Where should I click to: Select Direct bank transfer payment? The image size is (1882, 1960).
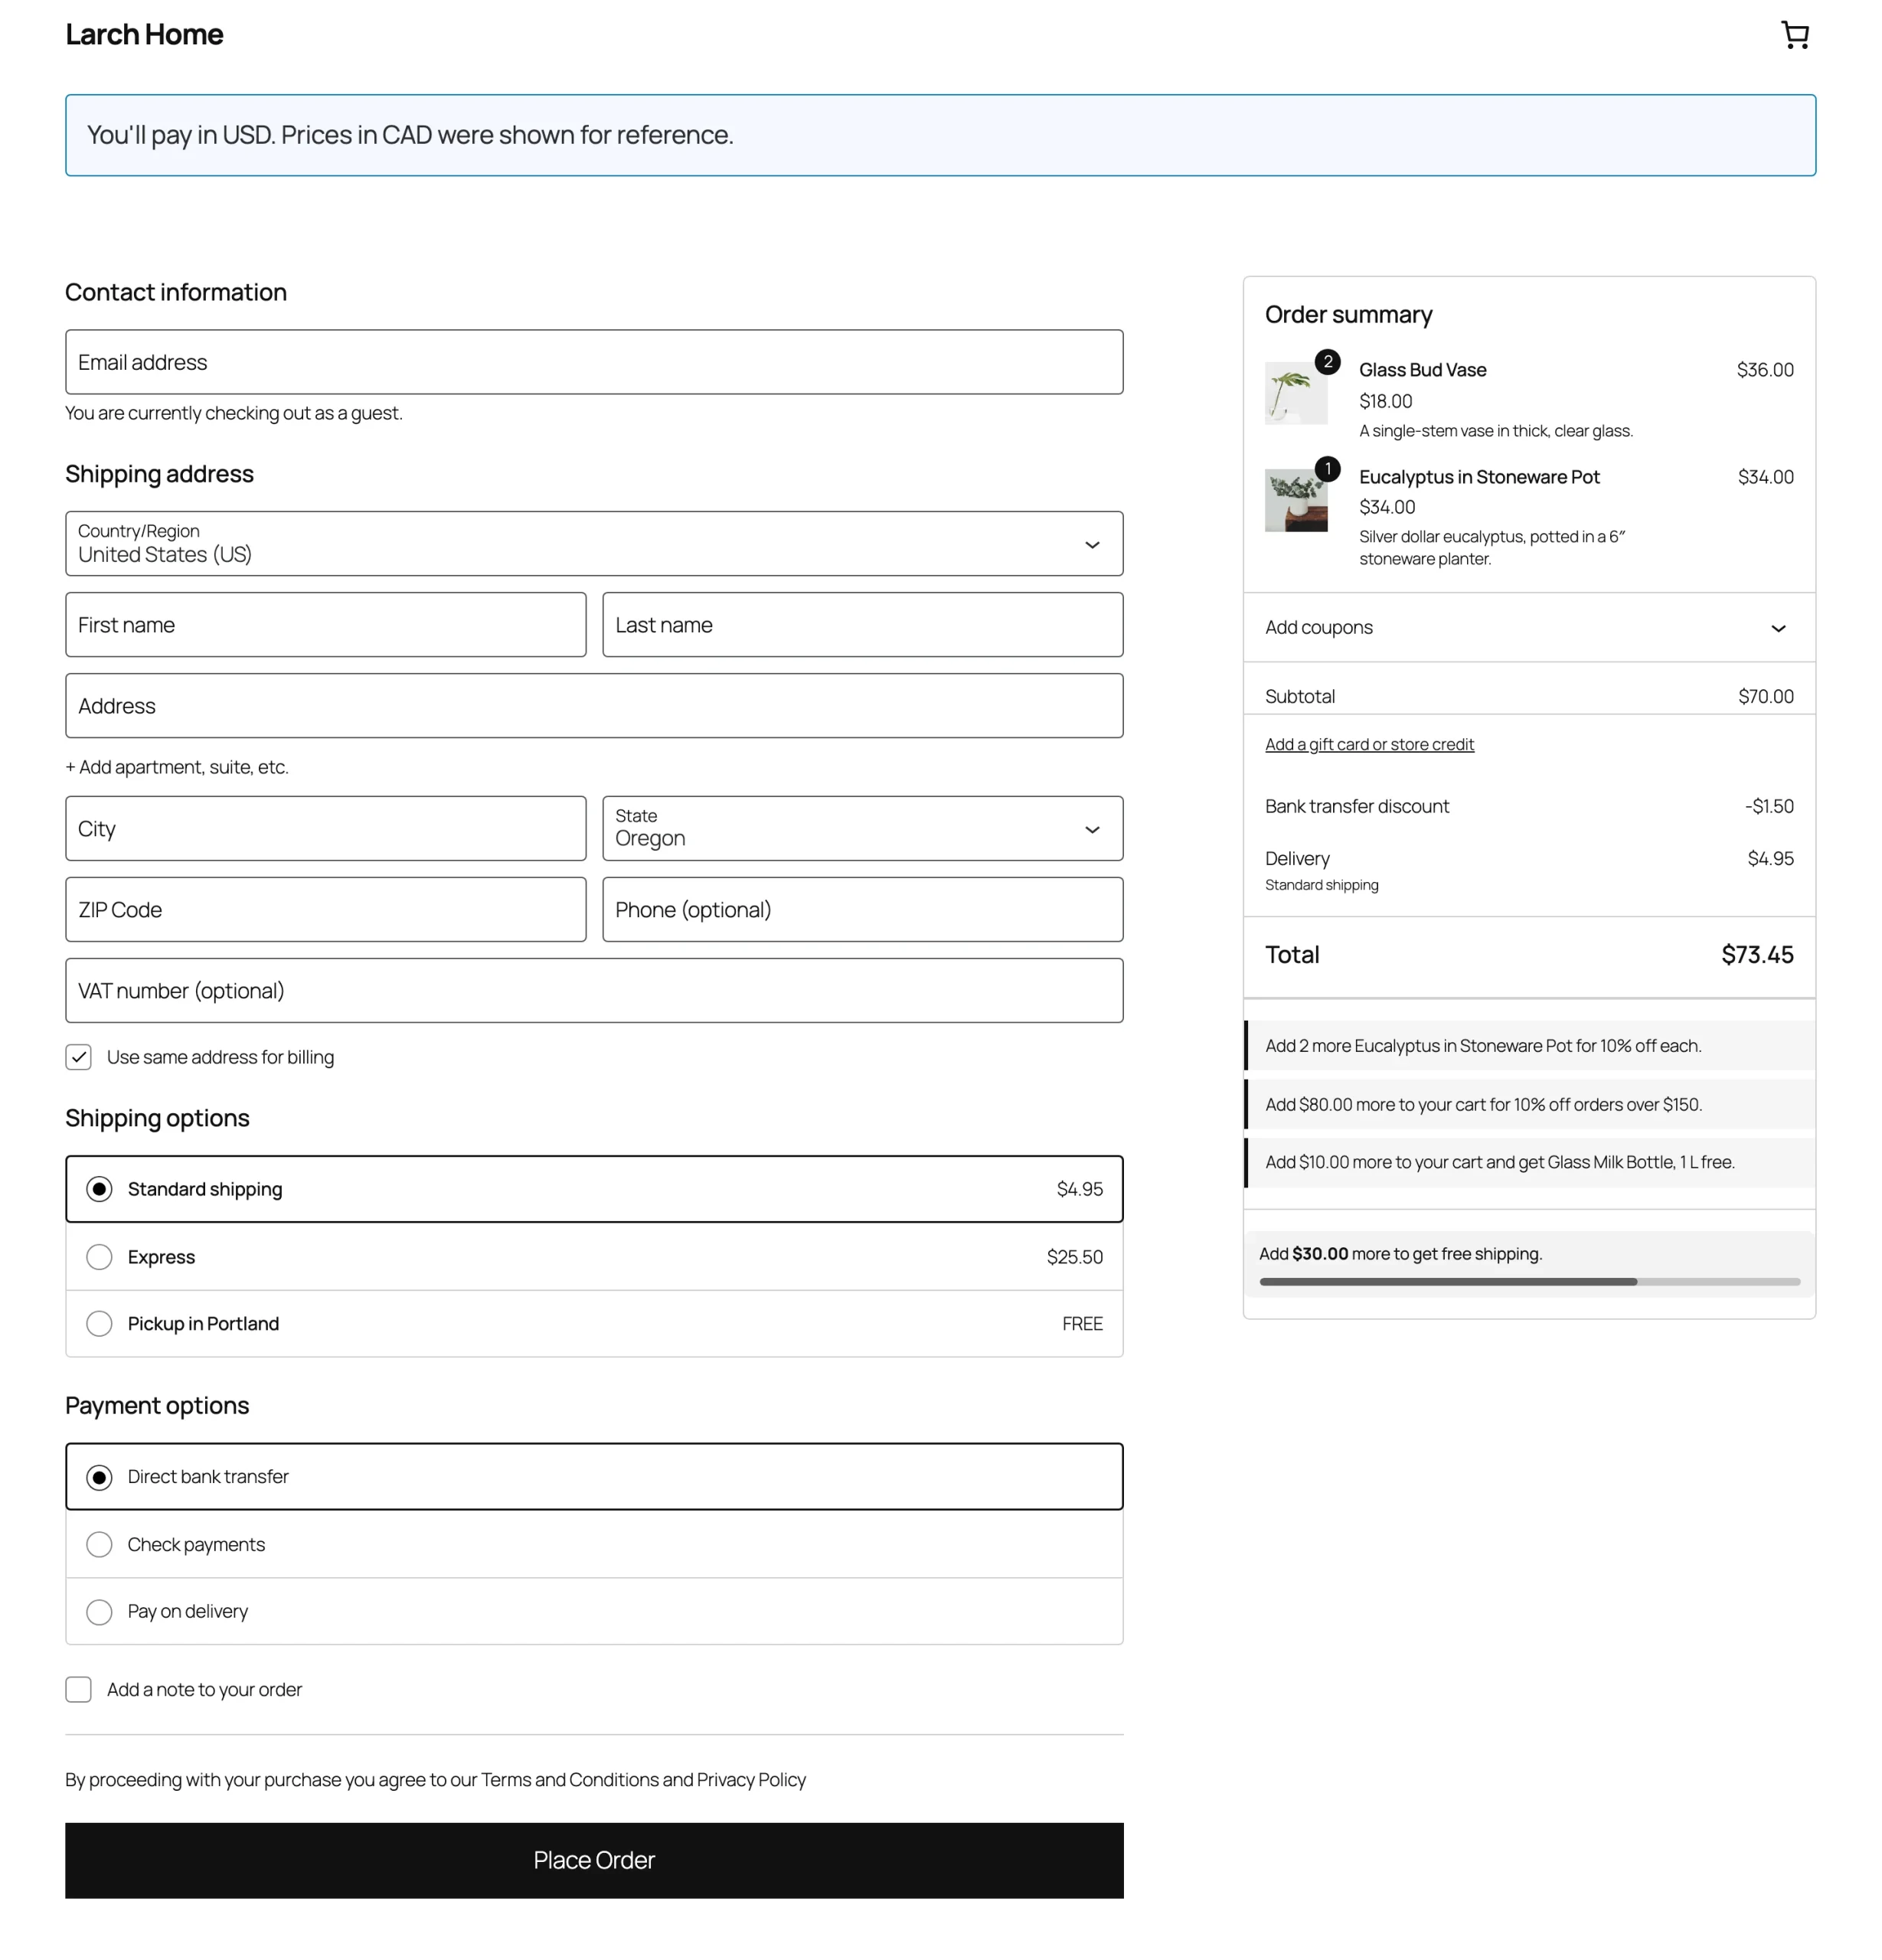click(x=594, y=1476)
